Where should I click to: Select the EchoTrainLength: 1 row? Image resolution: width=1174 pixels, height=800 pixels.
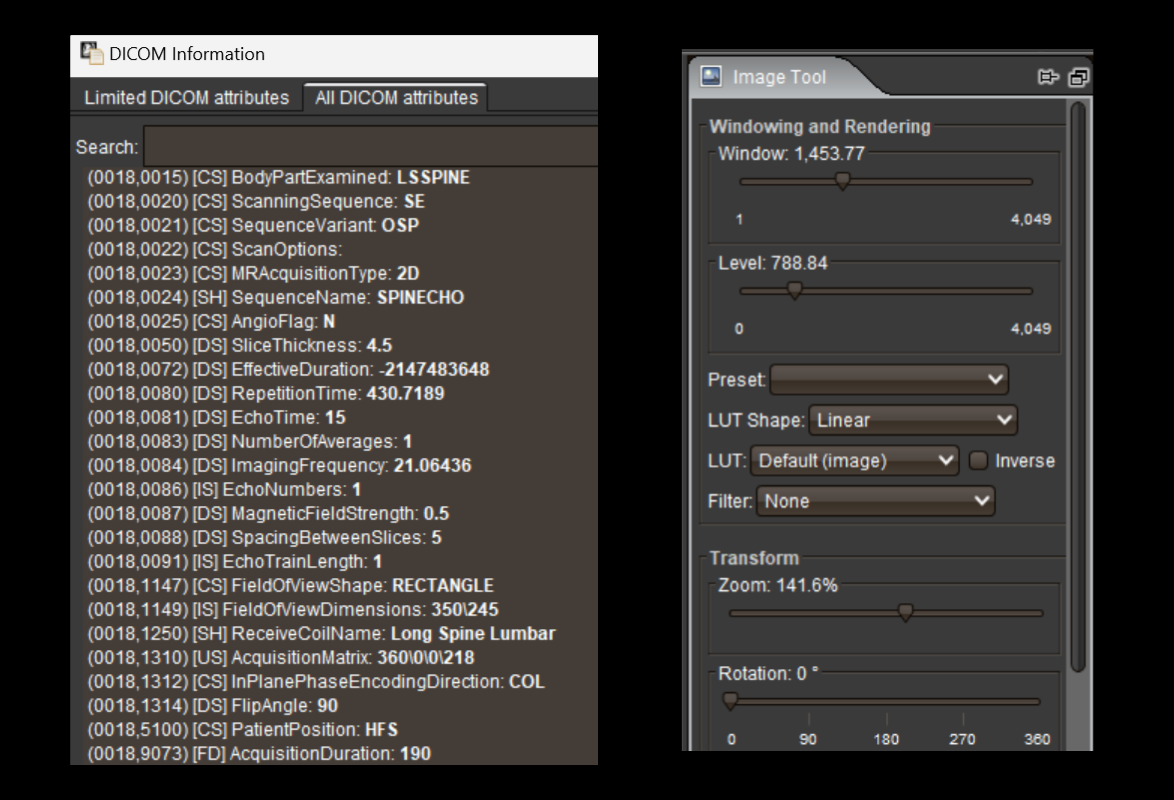click(234, 561)
